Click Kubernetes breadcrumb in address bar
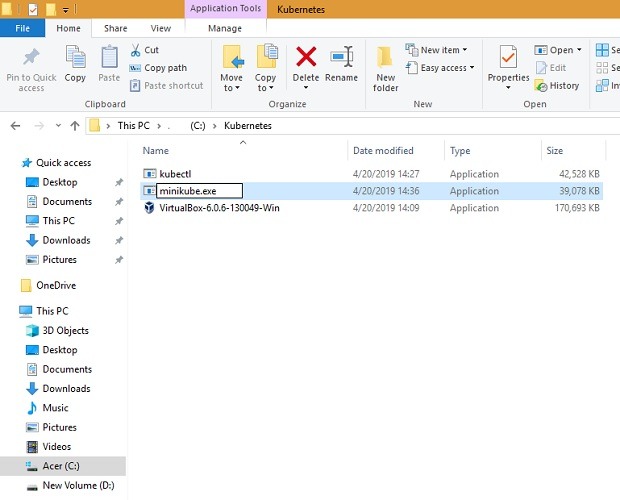Image resolution: width=620 pixels, height=500 pixels. 248,126
